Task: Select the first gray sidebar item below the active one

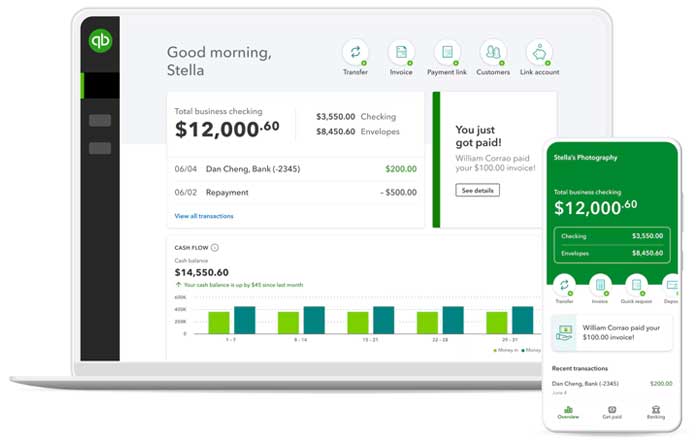Action: click(100, 121)
